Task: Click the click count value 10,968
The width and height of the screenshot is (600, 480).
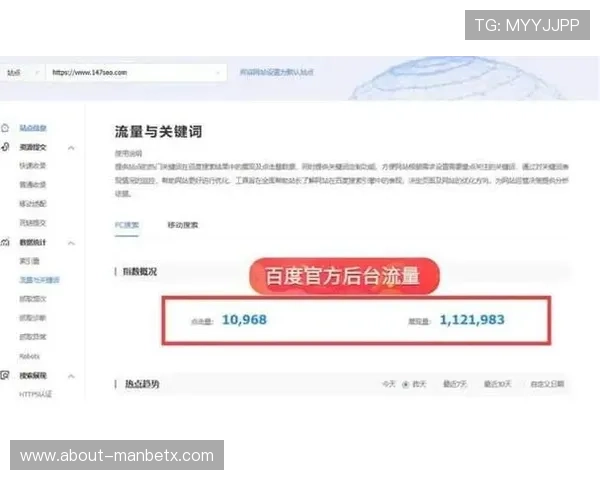Action: point(245,320)
